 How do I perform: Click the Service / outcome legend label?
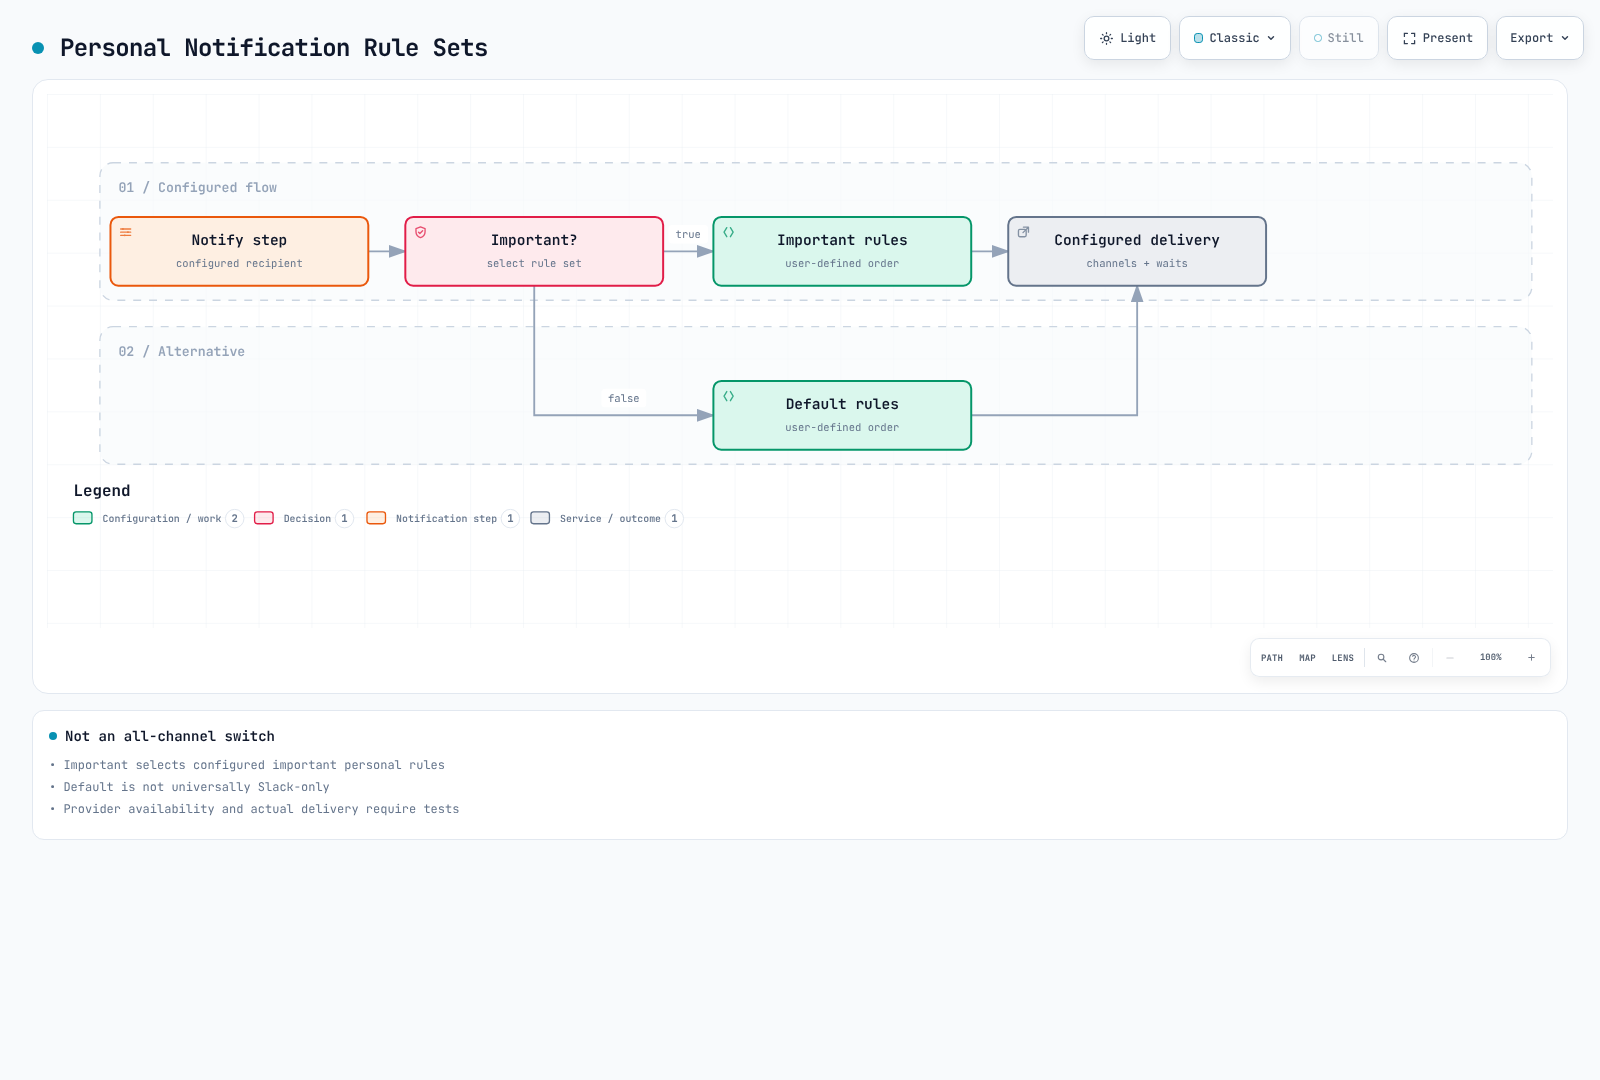point(610,519)
